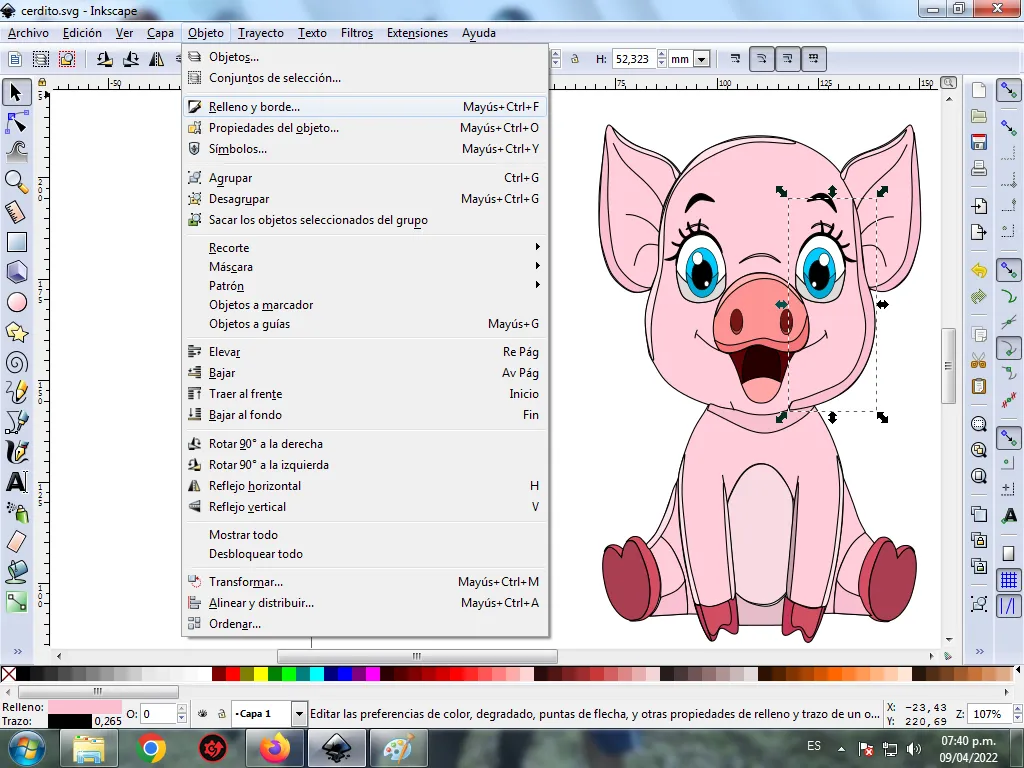Toggle scale stroke width with object
Image resolution: width=1024 pixels, height=768 pixels.
coord(735,59)
